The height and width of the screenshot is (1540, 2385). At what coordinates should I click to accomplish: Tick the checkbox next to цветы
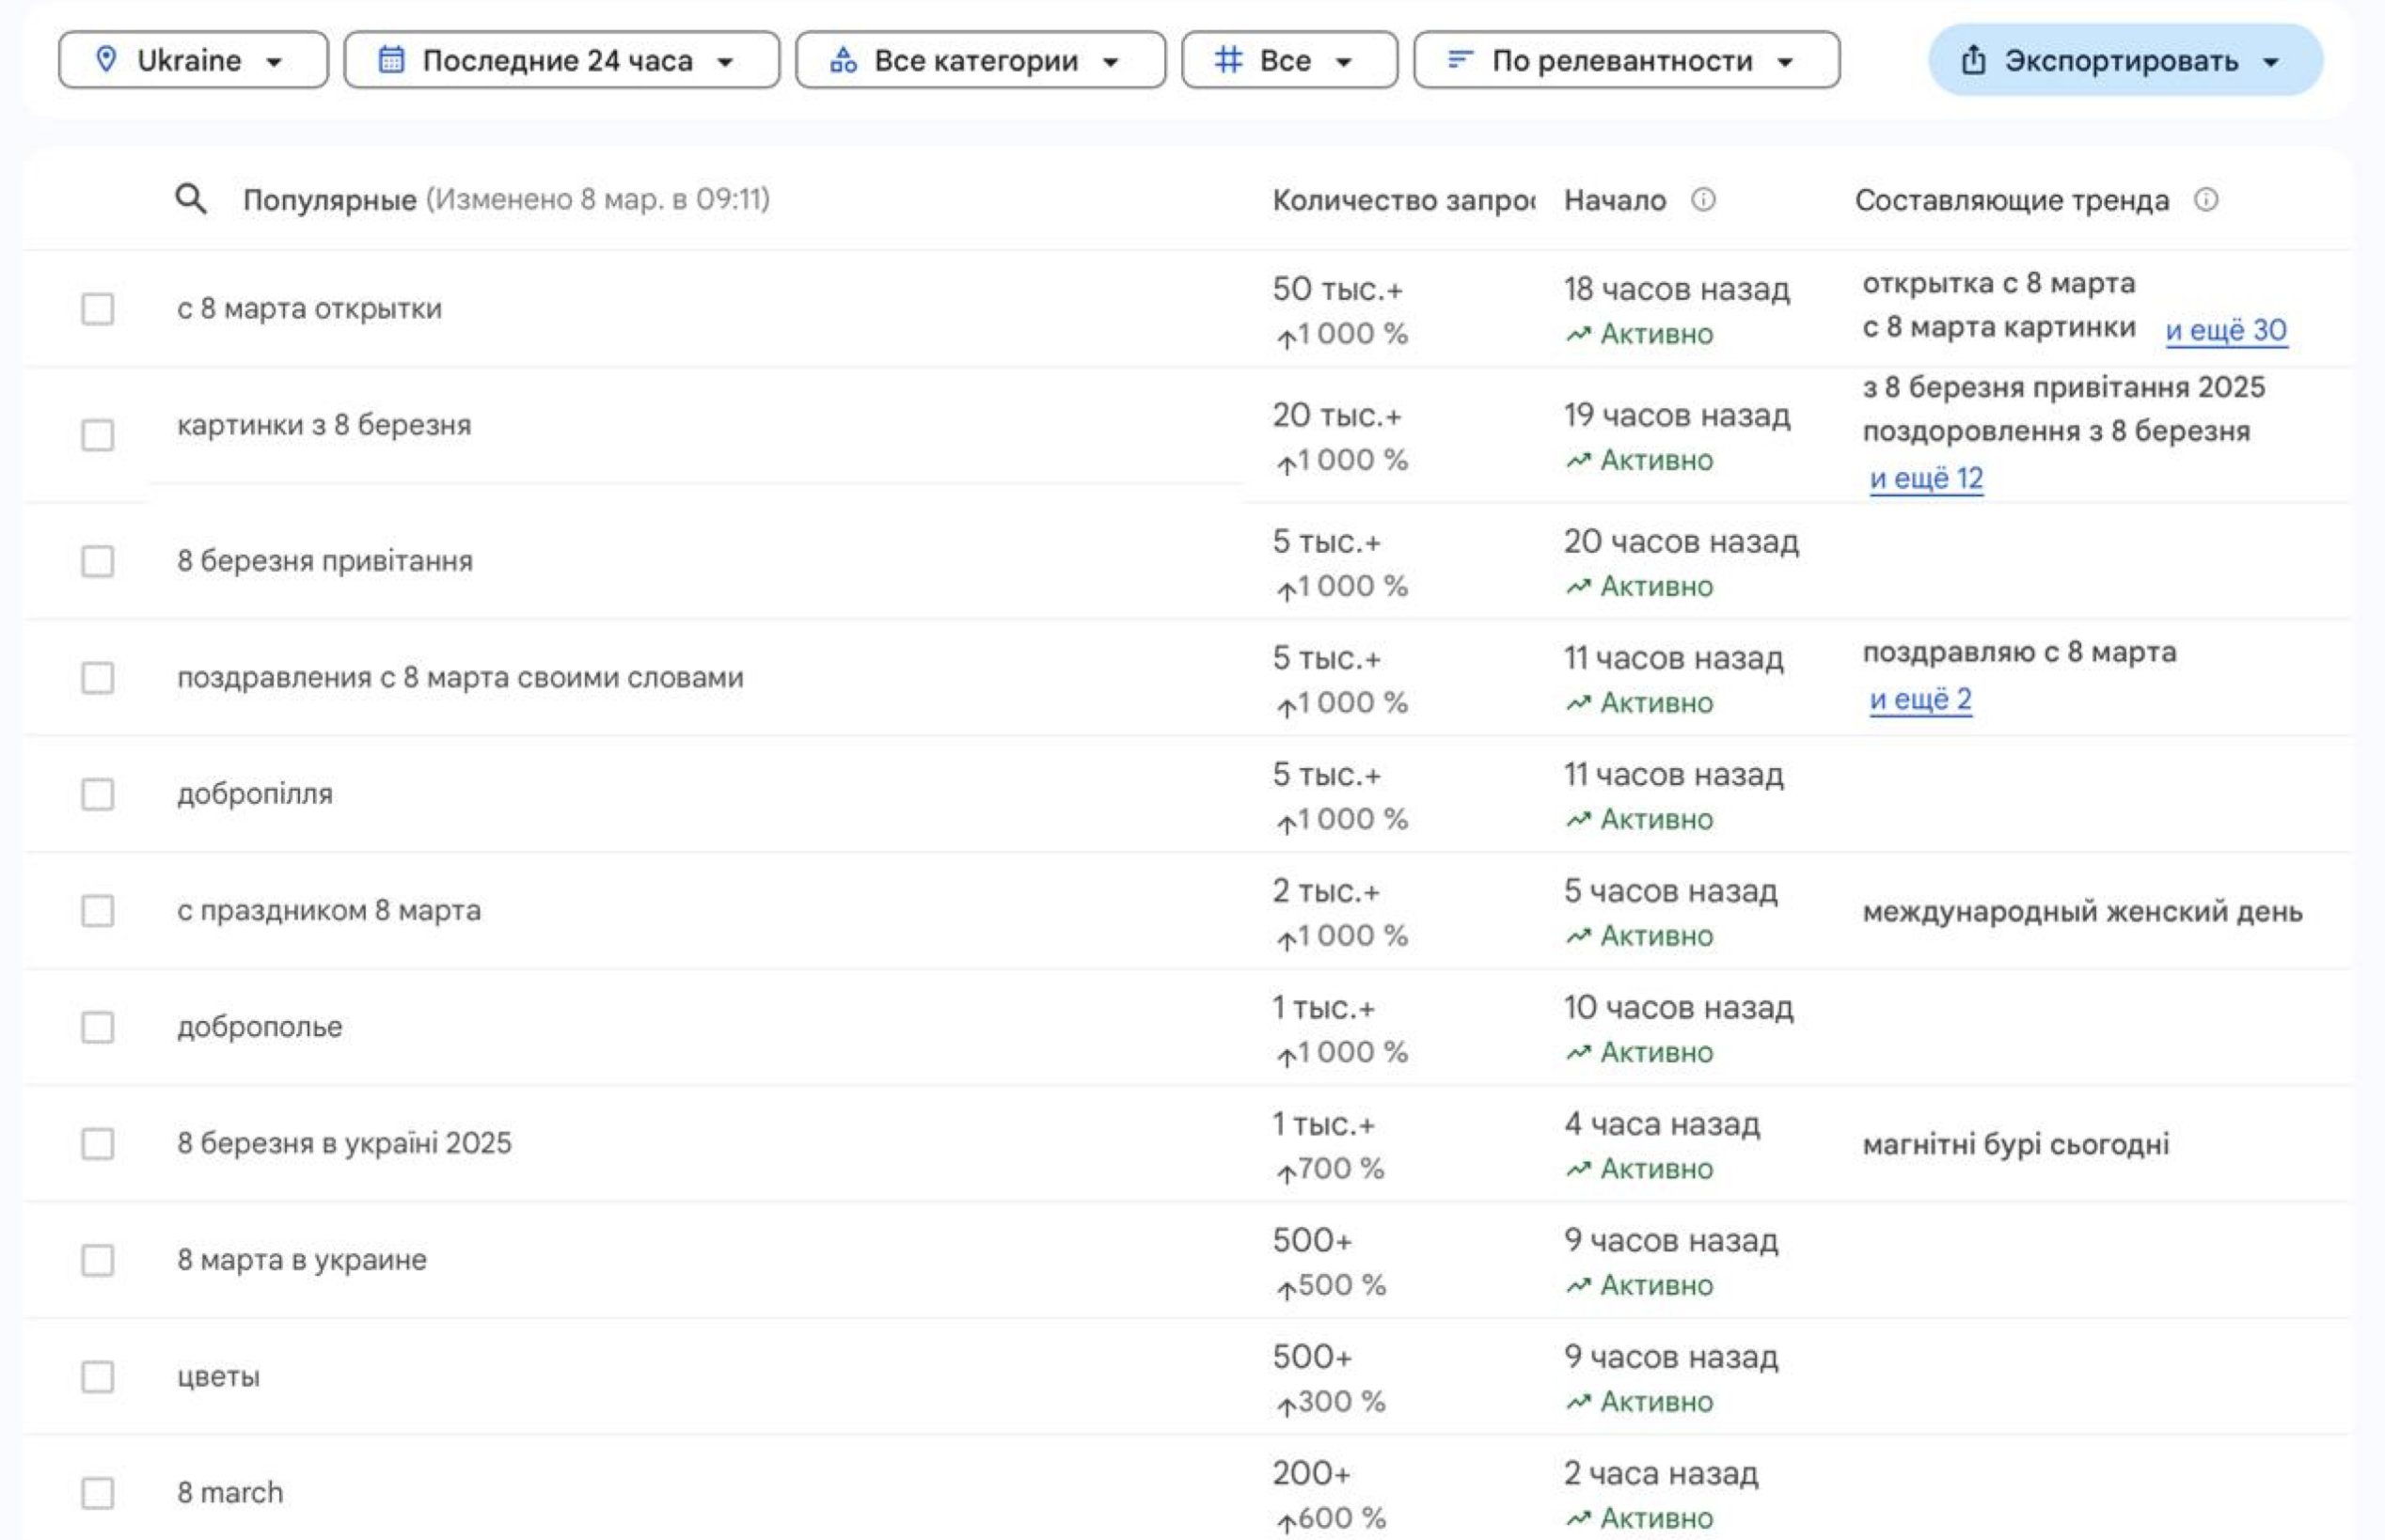pos(97,1377)
